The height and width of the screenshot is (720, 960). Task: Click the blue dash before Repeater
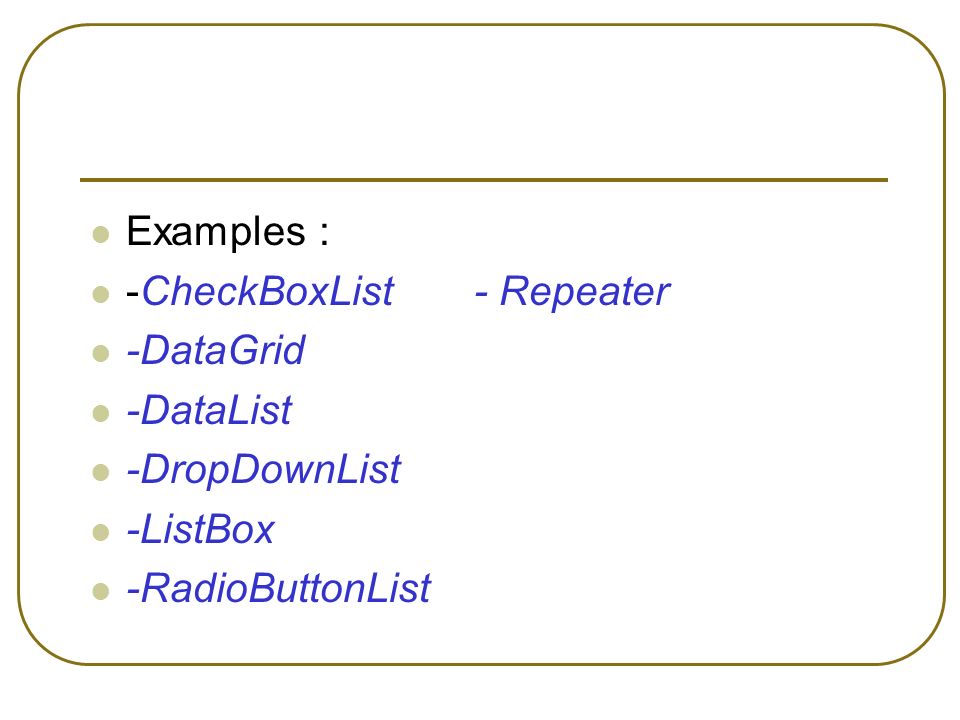(482, 294)
